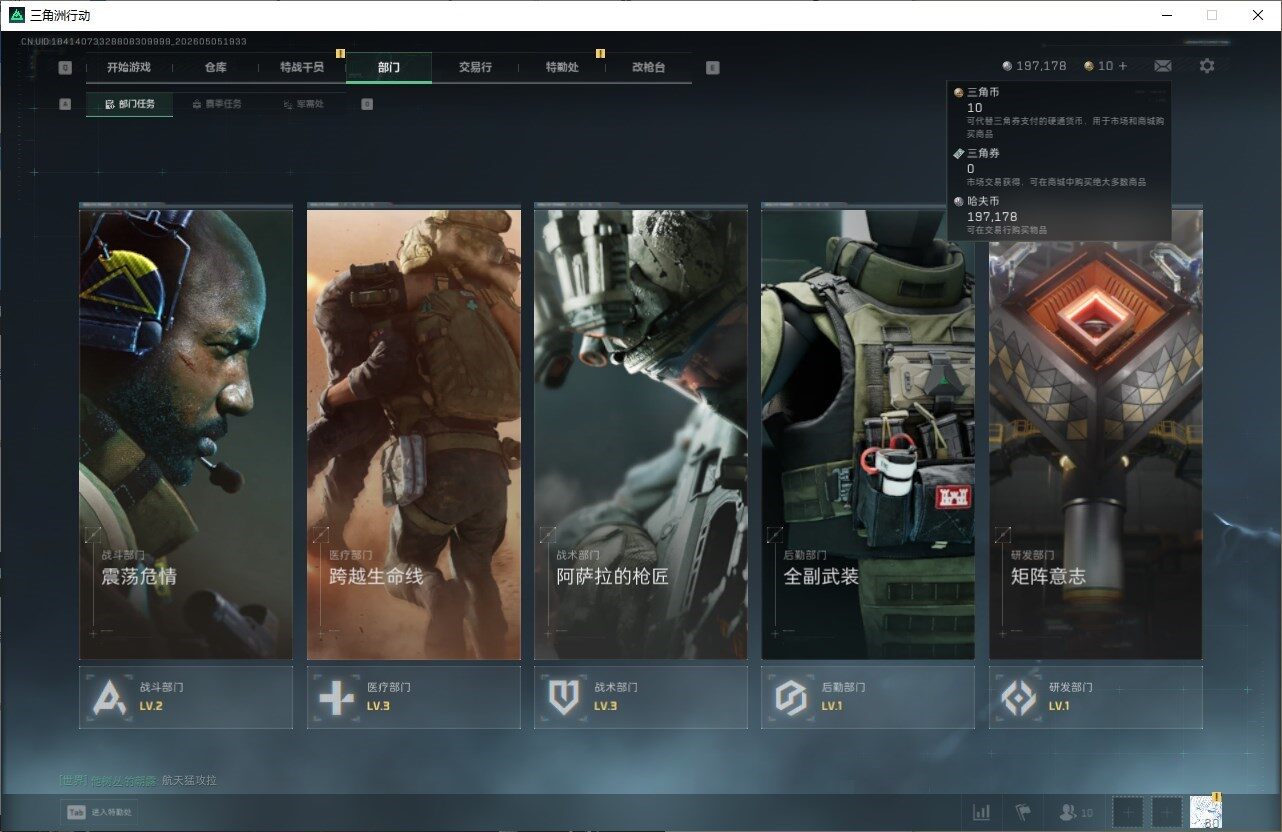Viewport: 1282px width, 832px height.
Task: Open the 全副武装 logistics department card
Action: pos(868,432)
